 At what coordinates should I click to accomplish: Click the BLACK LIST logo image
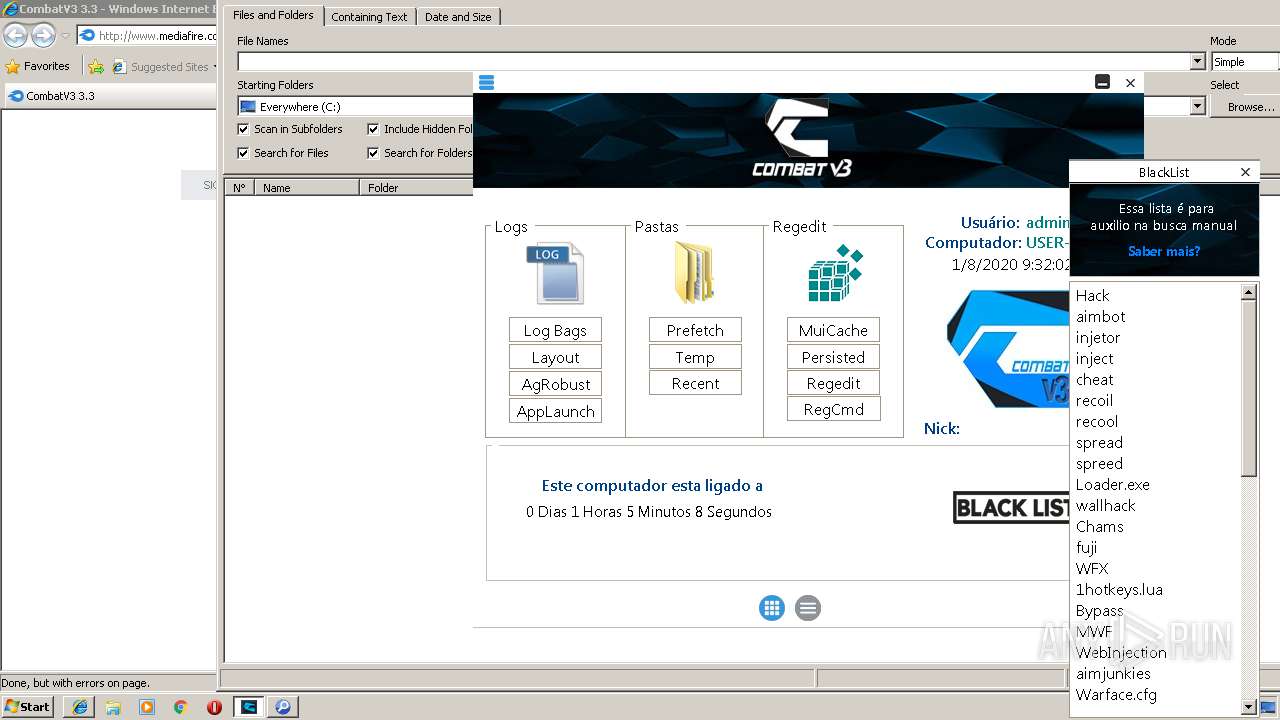[x=1011, y=508]
